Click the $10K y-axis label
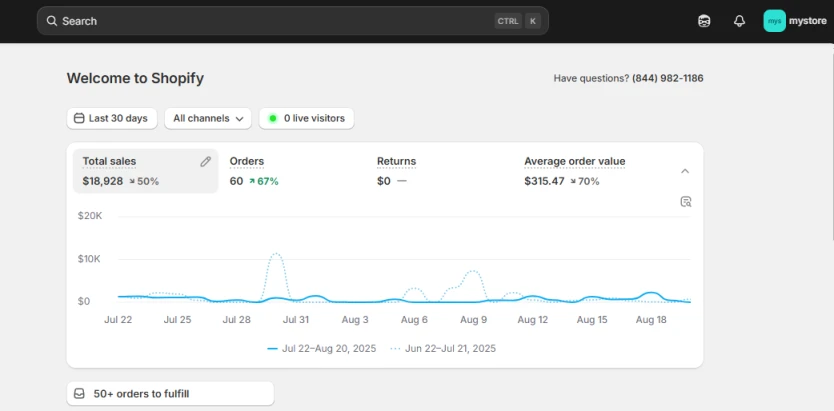 pyautogui.click(x=89, y=259)
